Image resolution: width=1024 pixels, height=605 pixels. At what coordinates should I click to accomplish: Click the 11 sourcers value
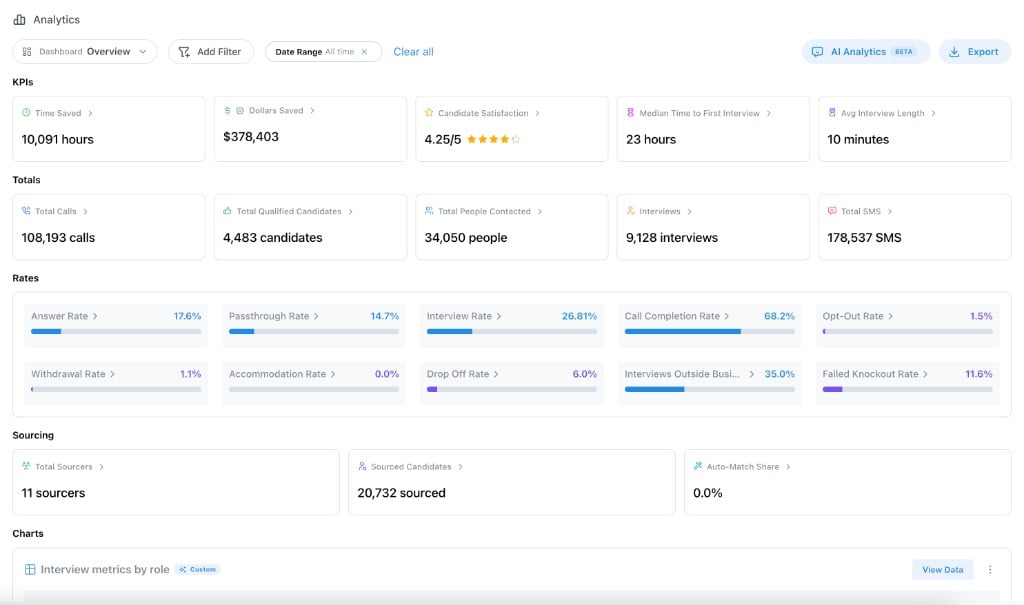click(53, 493)
